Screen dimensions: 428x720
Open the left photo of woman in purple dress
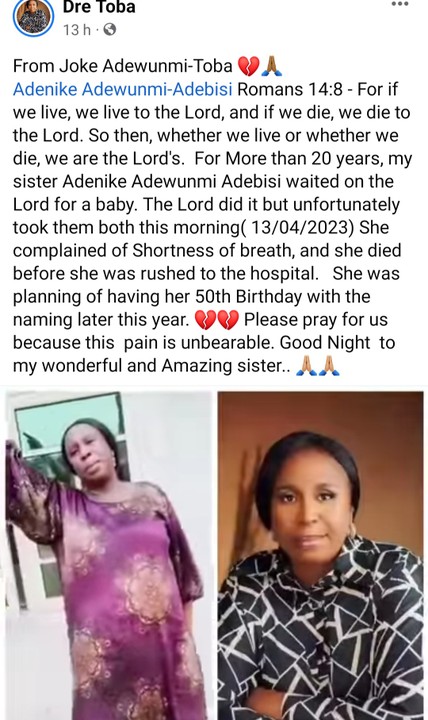coord(109,555)
